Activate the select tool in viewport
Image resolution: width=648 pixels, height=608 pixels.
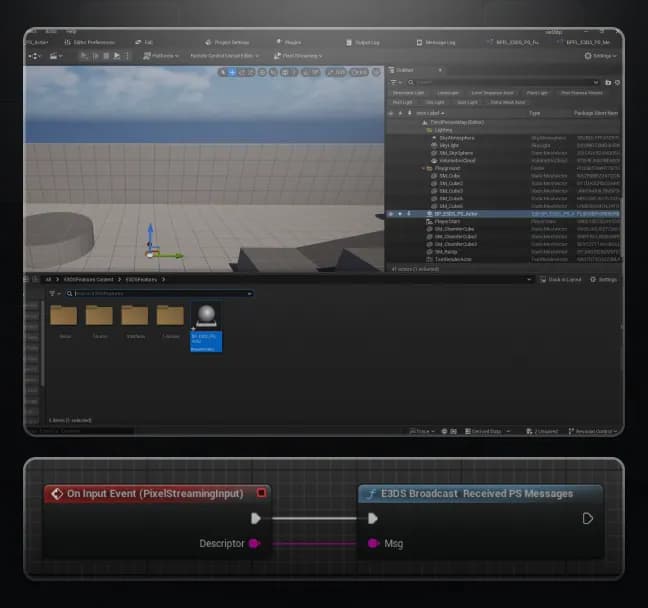pyautogui.click(x=223, y=73)
